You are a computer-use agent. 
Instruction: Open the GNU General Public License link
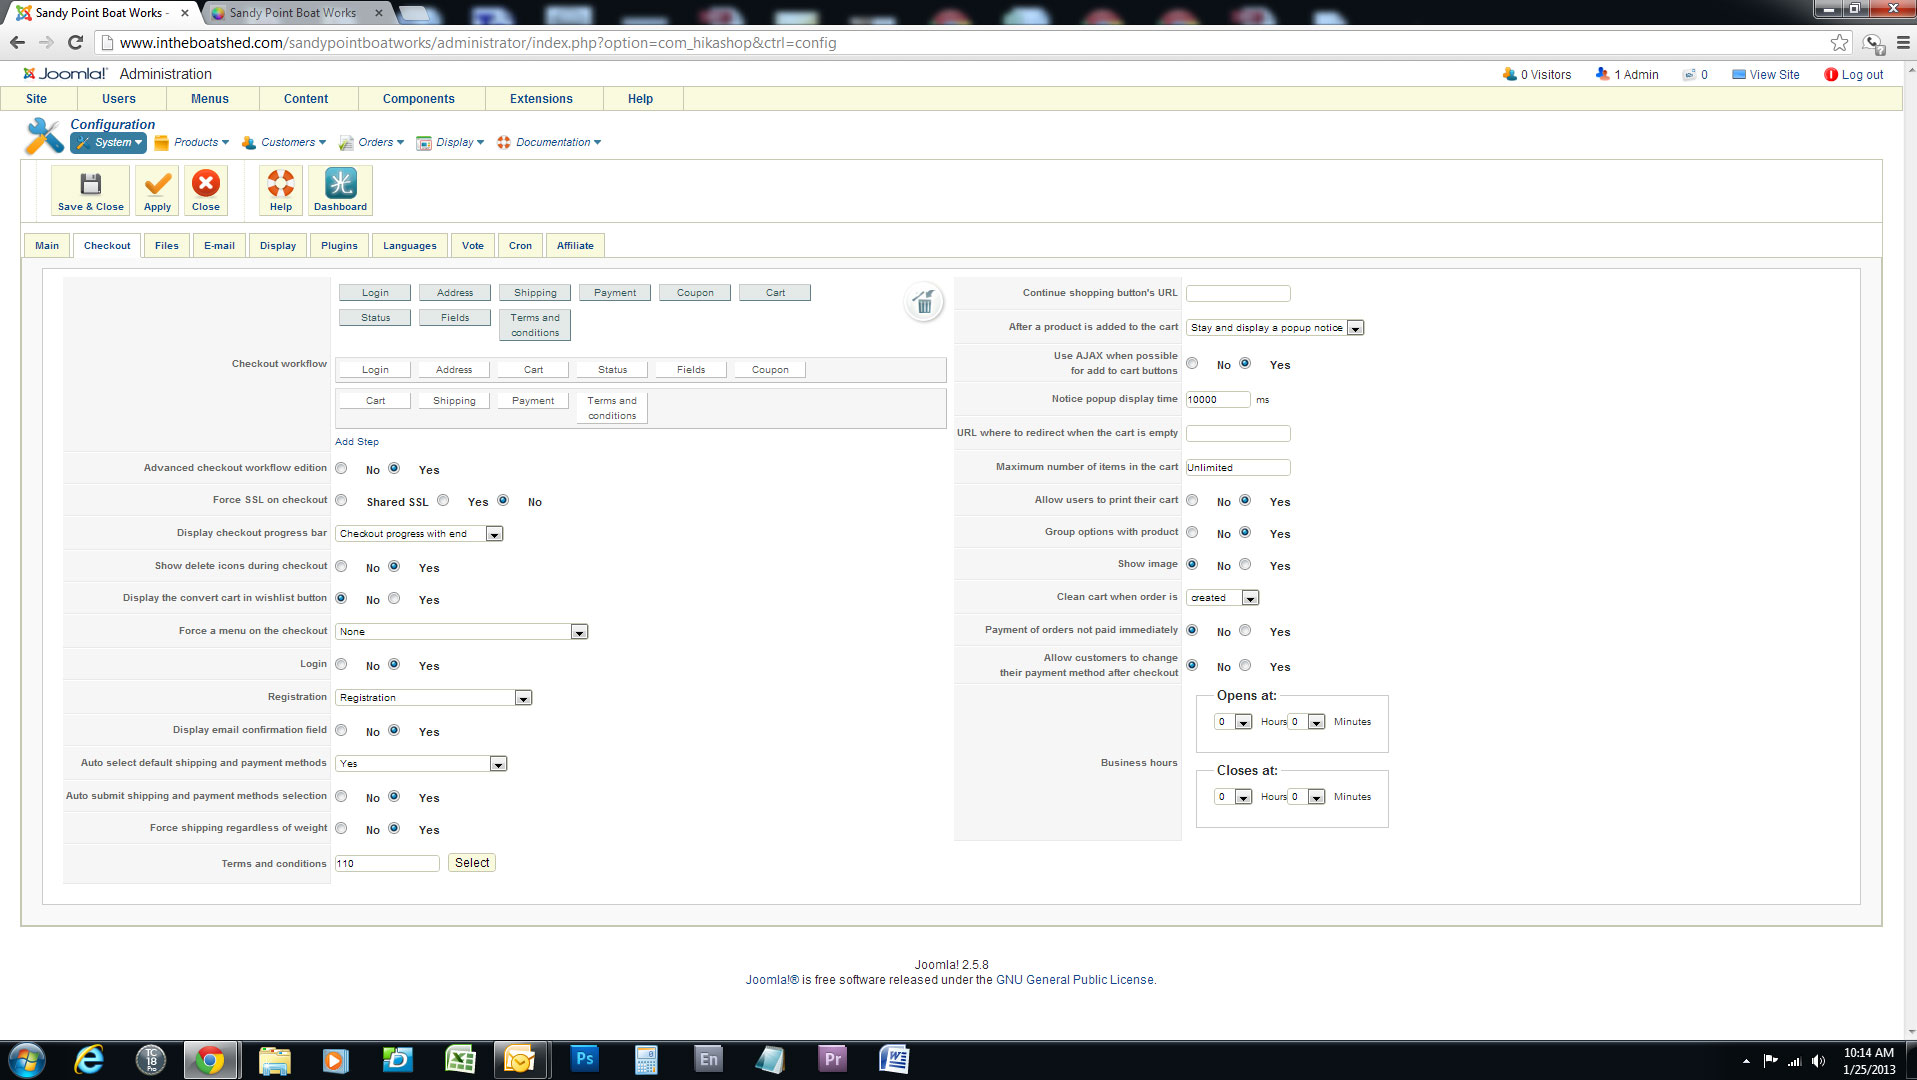[x=1075, y=980]
